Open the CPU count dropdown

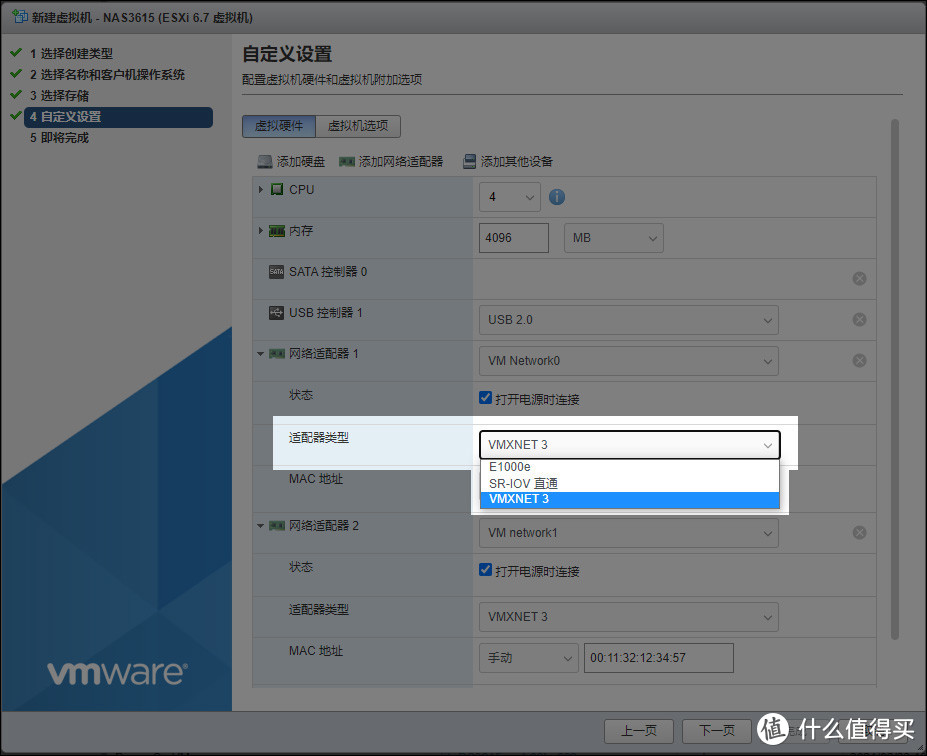(x=510, y=197)
